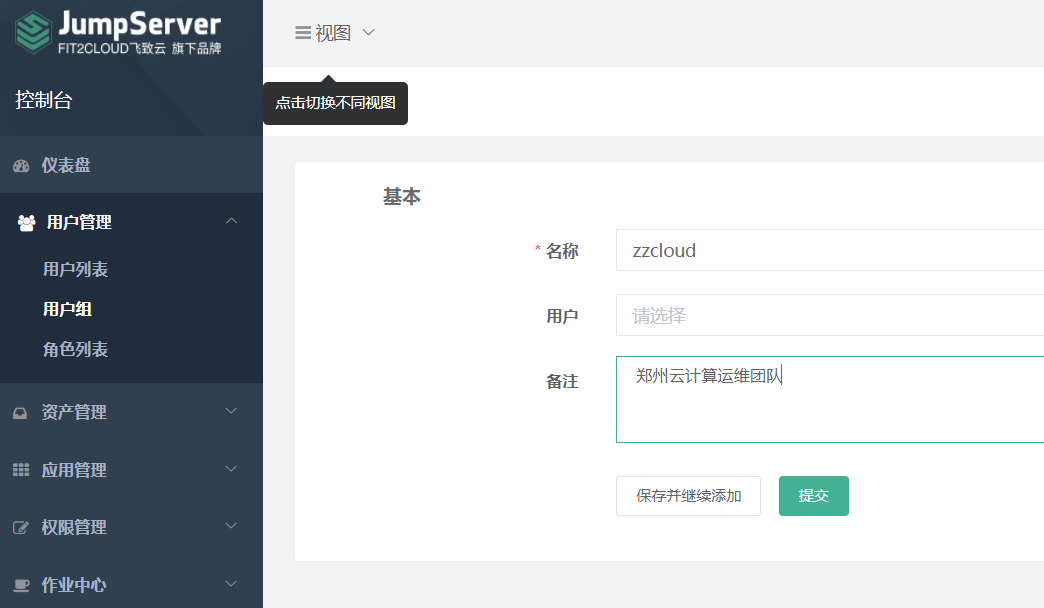Click the grid icon beside 应用管理
The height and width of the screenshot is (608, 1044).
pyautogui.click(x=21, y=470)
